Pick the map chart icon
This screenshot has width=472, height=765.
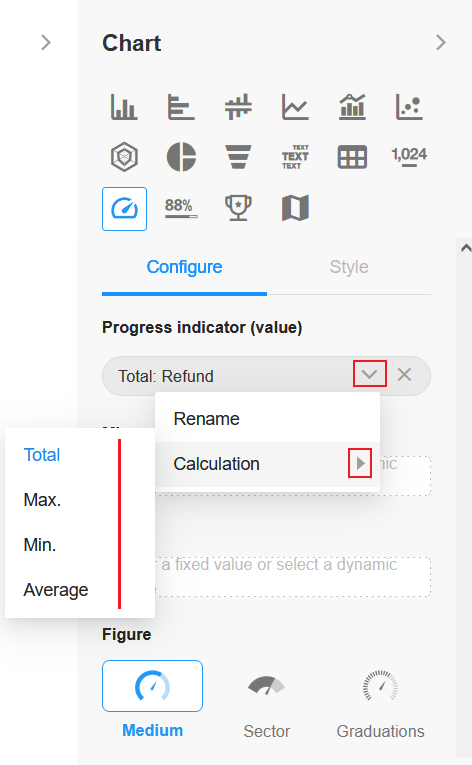[x=295, y=208]
